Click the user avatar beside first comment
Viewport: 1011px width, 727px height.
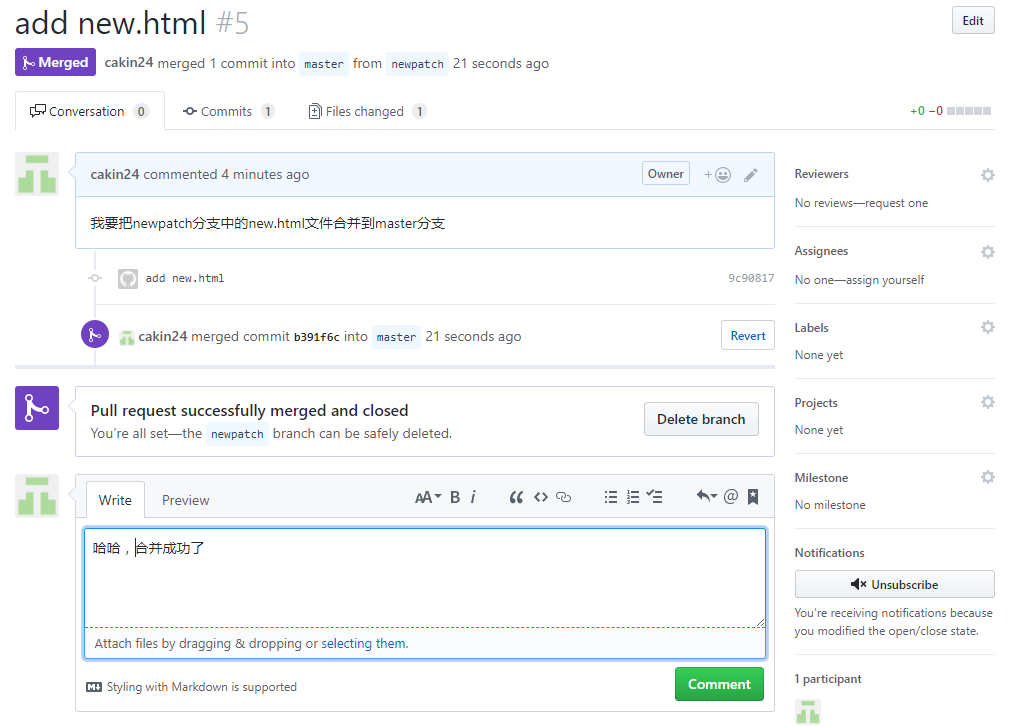[37, 174]
